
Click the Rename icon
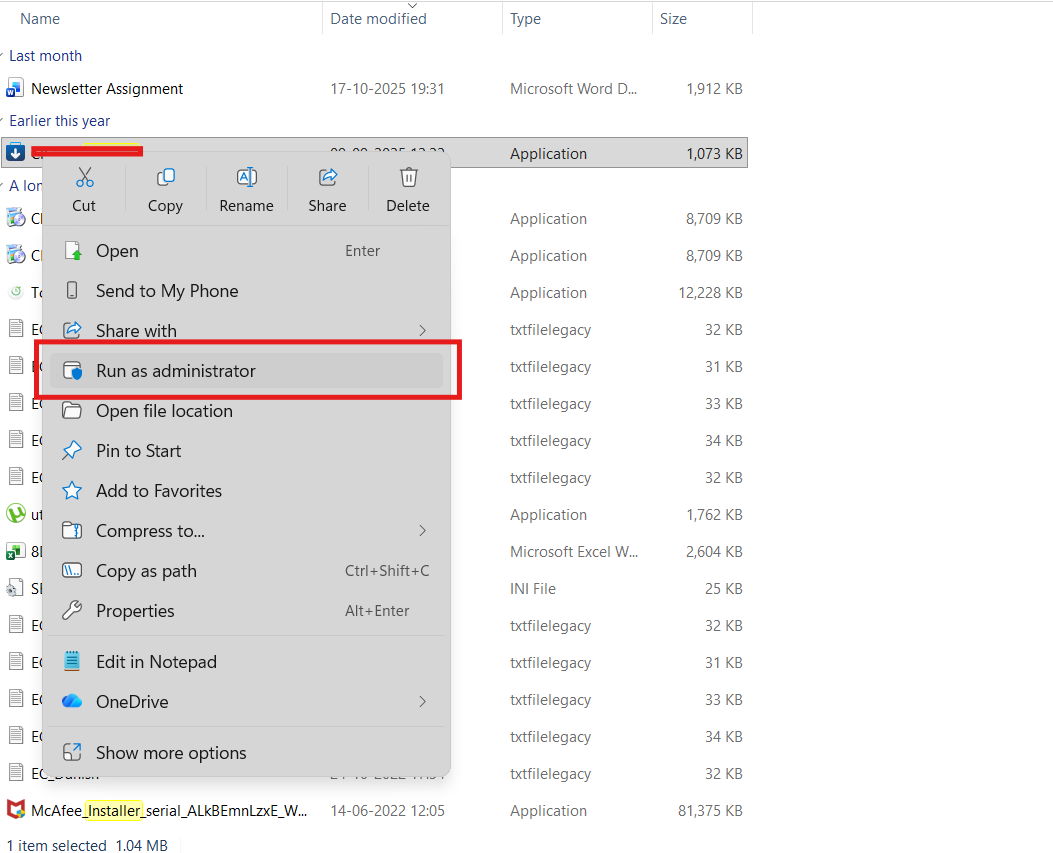click(x=246, y=178)
